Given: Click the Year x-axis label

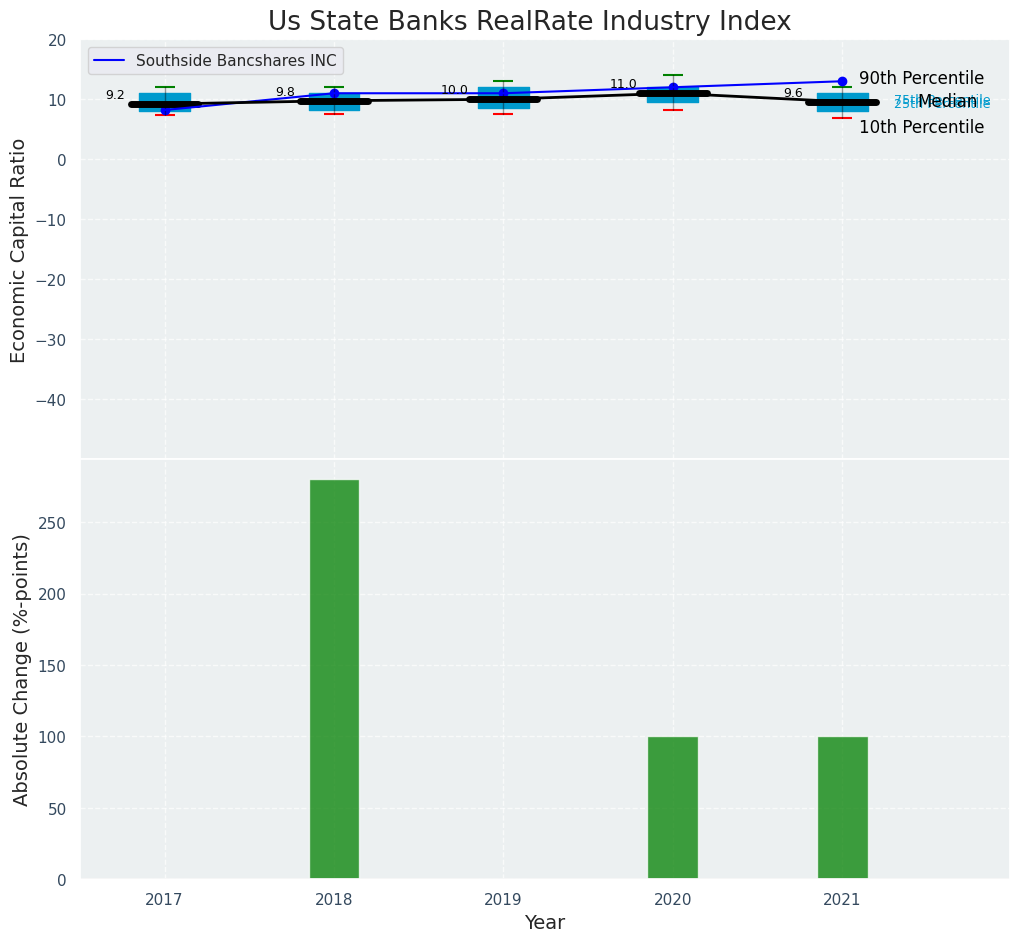Looking at the screenshot, I should 544,923.
